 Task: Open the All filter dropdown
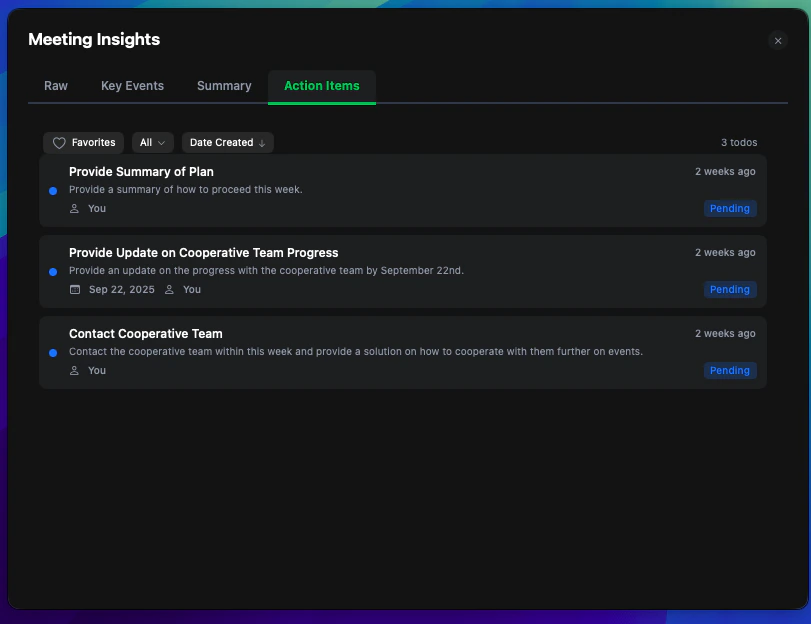pyautogui.click(x=152, y=142)
